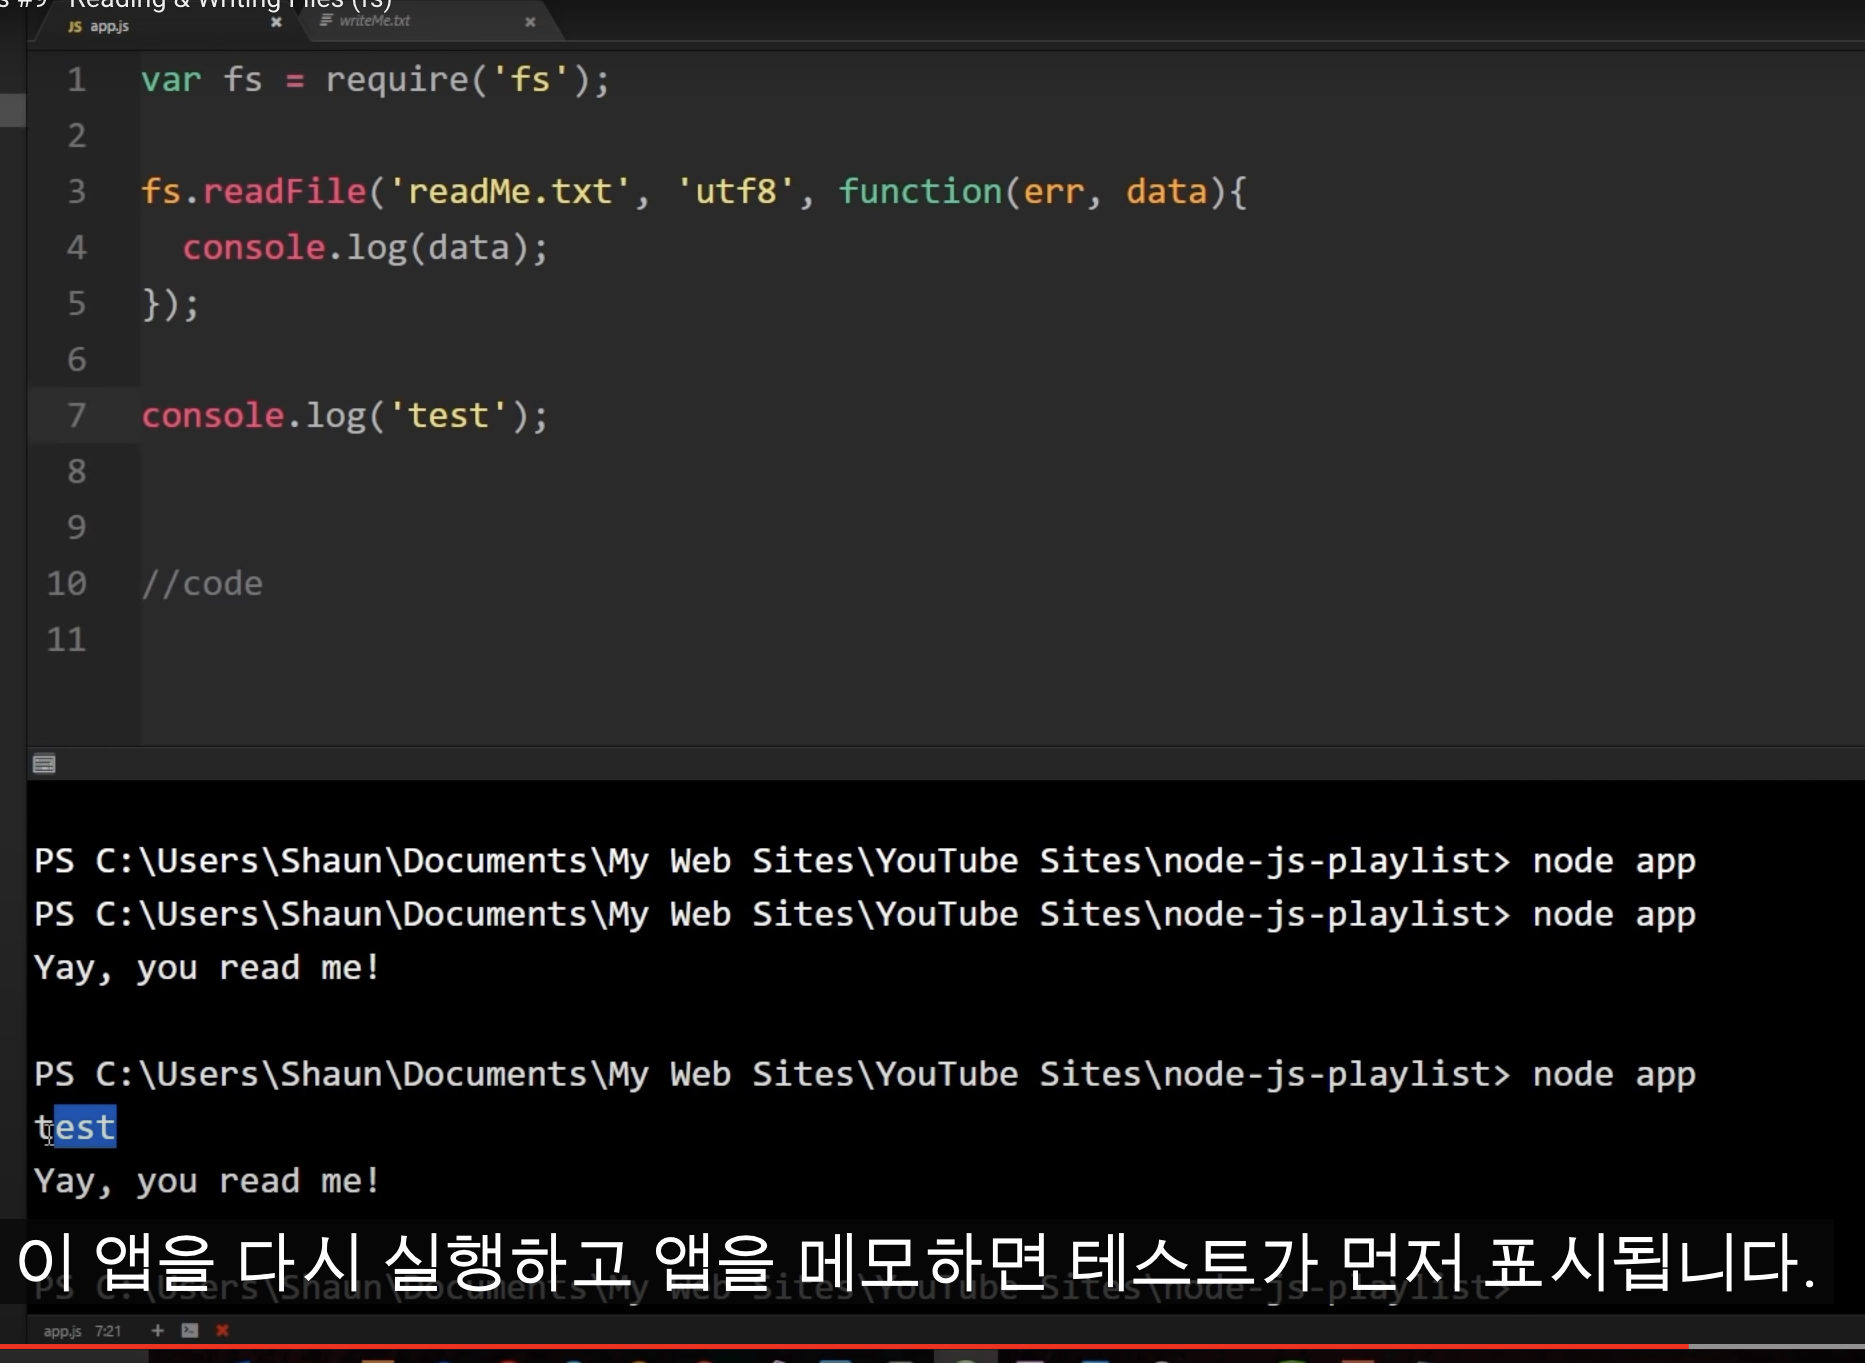The image size is (1865, 1363).
Task: Close the writeMe.txt tab
Action: (530, 21)
